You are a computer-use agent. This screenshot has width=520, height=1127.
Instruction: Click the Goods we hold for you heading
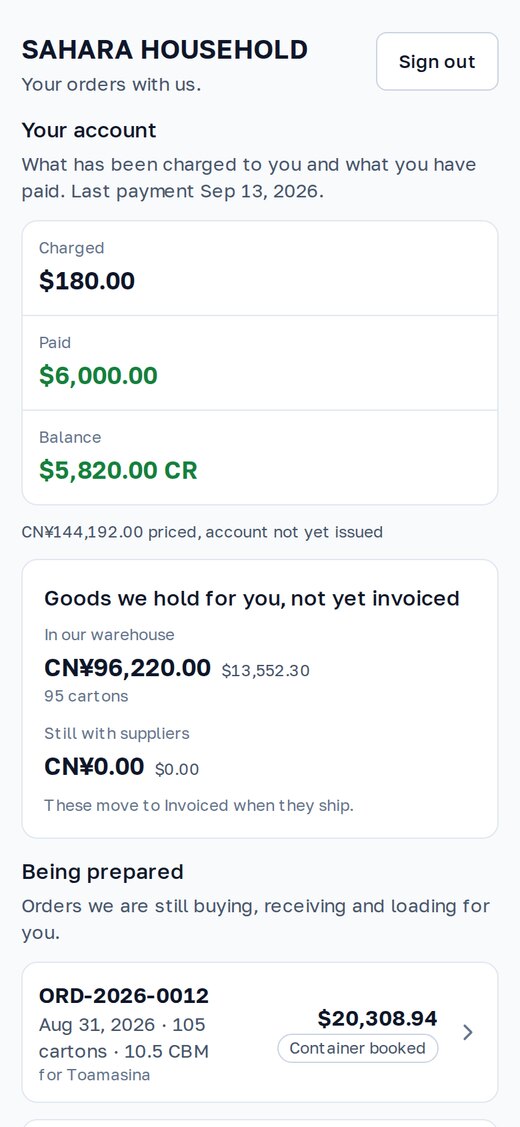point(252,598)
